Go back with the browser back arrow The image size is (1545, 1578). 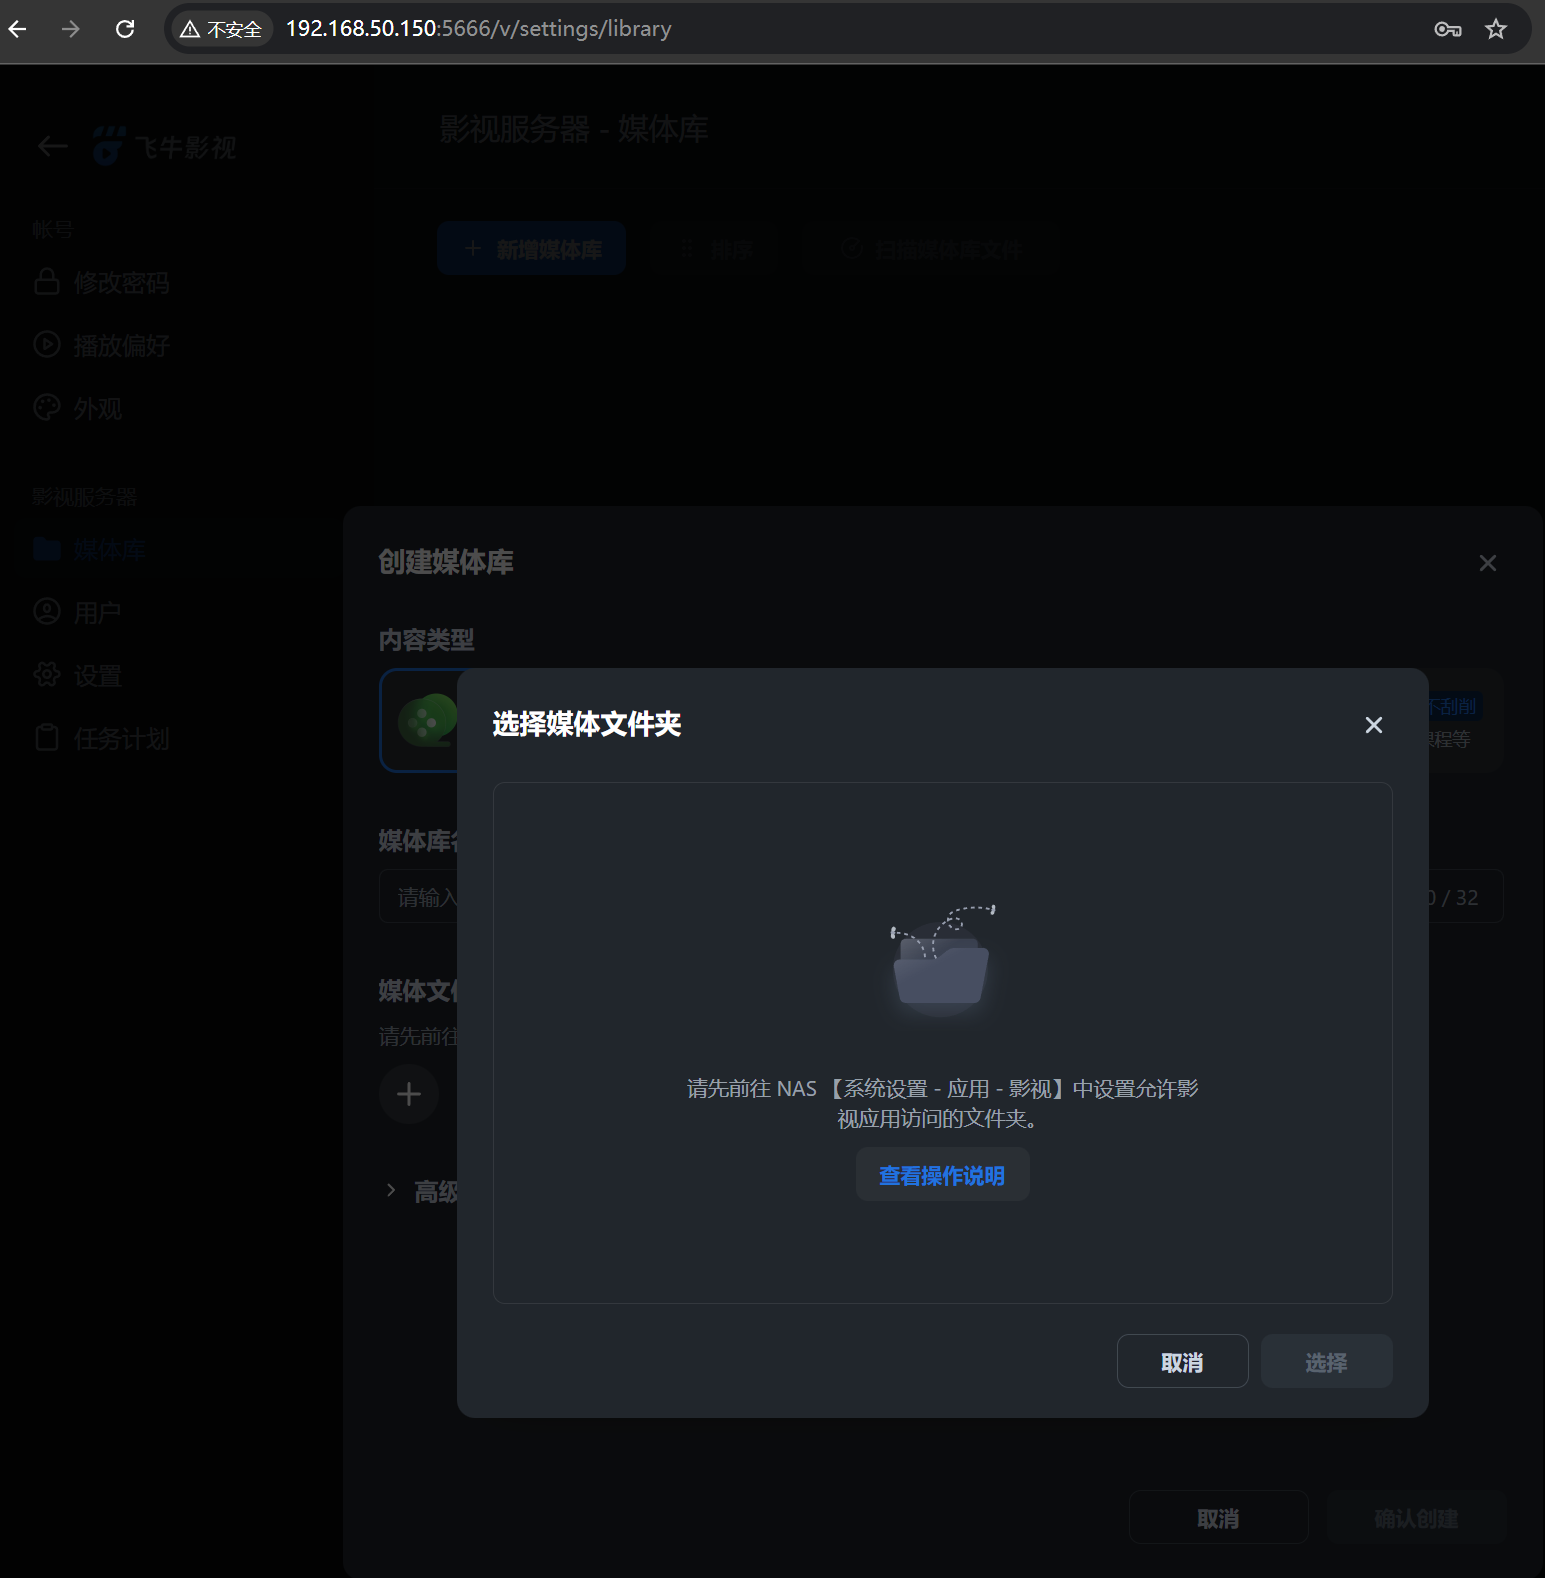click(18, 29)
